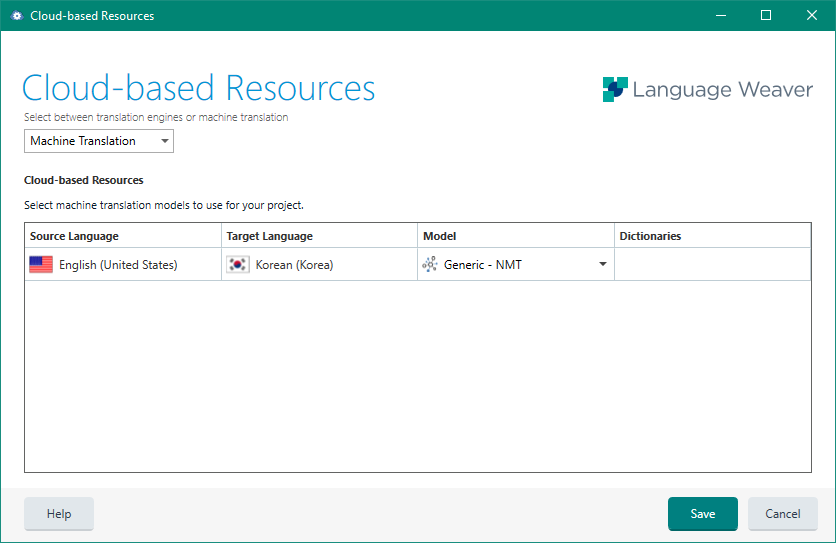Screen dimensions: 836x543
Task: Click the Dictionaries column header
Action: [650, 236]
